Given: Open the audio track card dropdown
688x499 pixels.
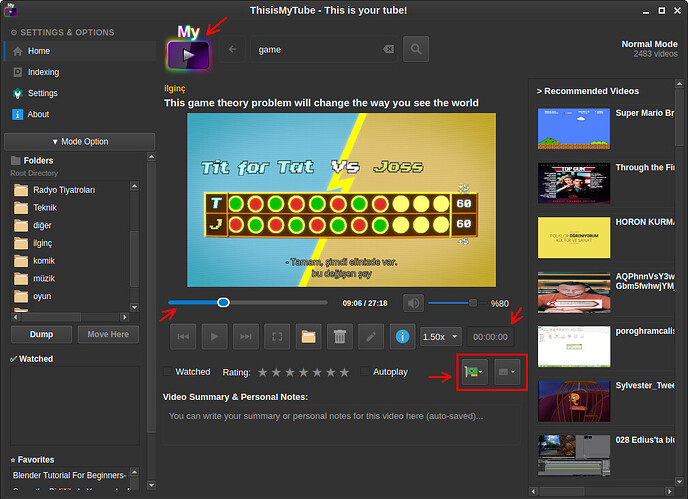Looking at the screenshot, I should click(x=474, y=372).
